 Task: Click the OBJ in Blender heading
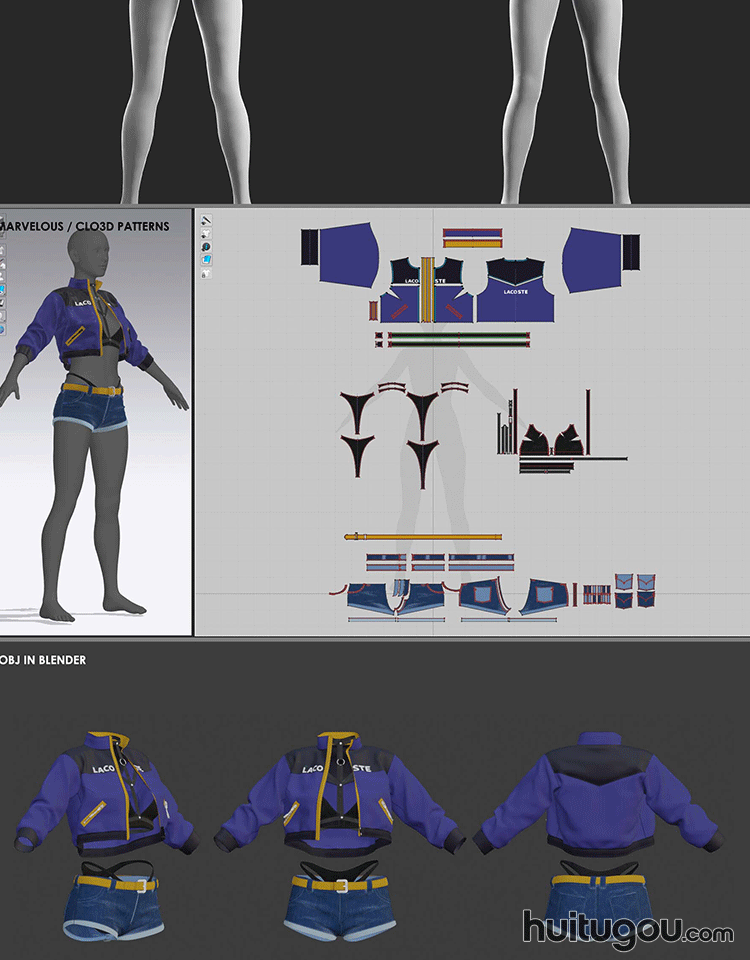tap(43, 660)
